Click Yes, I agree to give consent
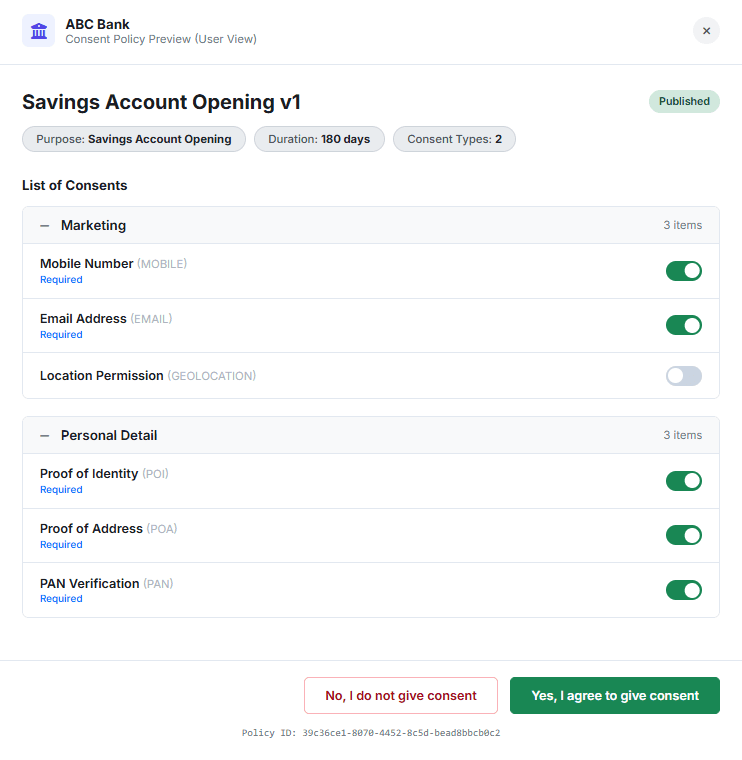Screen dimensions: 742x760 tap(615, 696)
